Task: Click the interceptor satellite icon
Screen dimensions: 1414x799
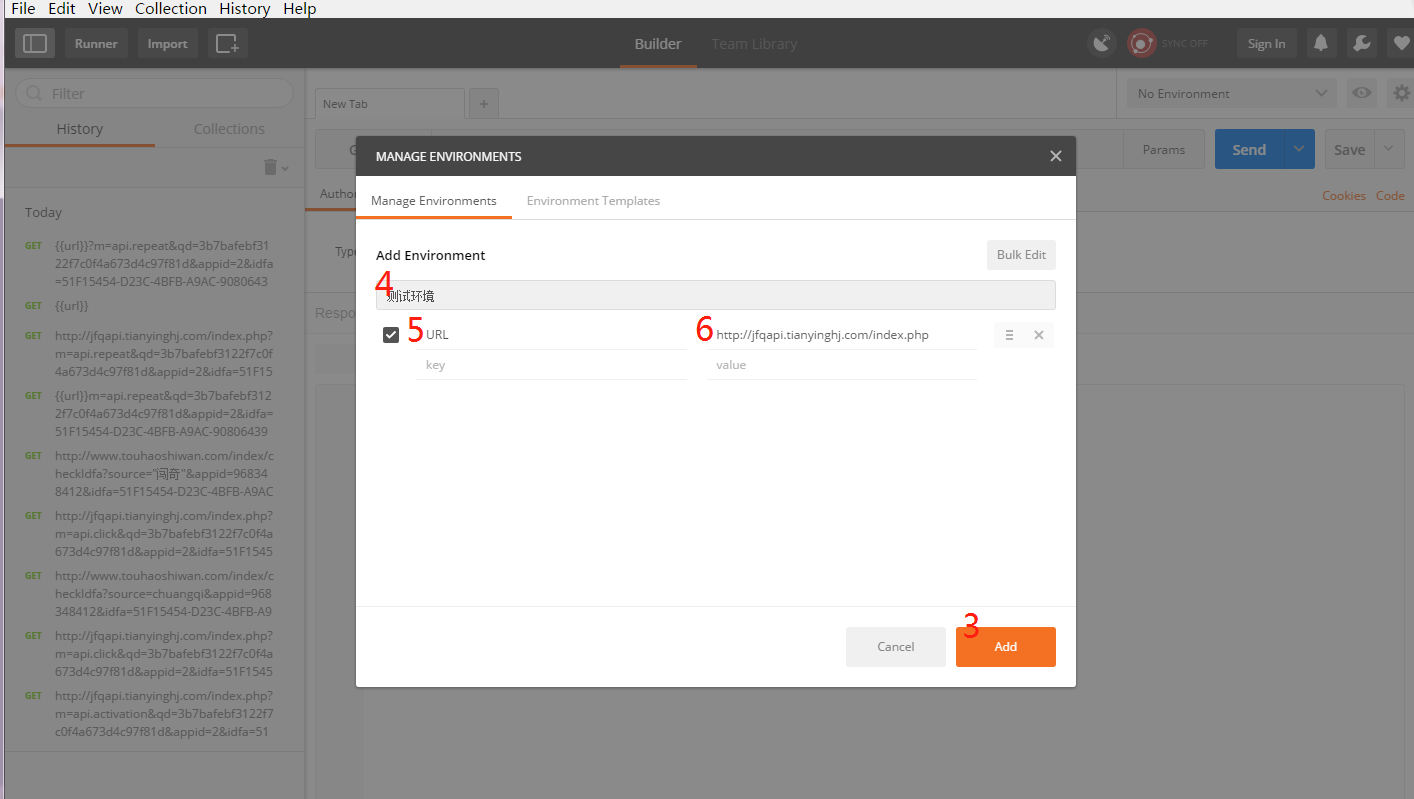Action: click(x=1102, y=43)
